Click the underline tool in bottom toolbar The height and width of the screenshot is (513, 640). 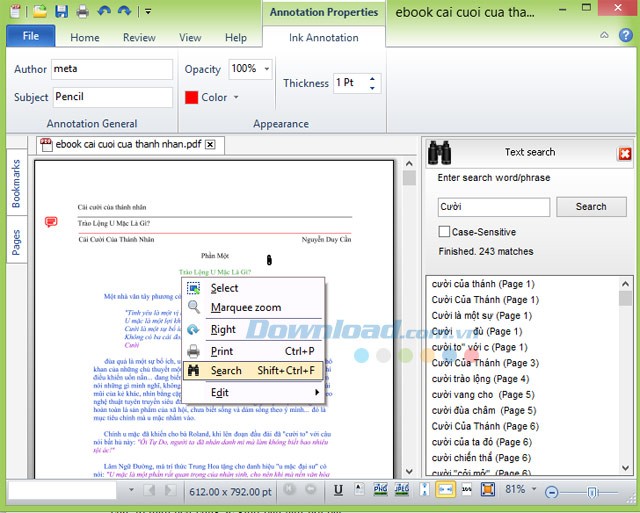(339, 490)
